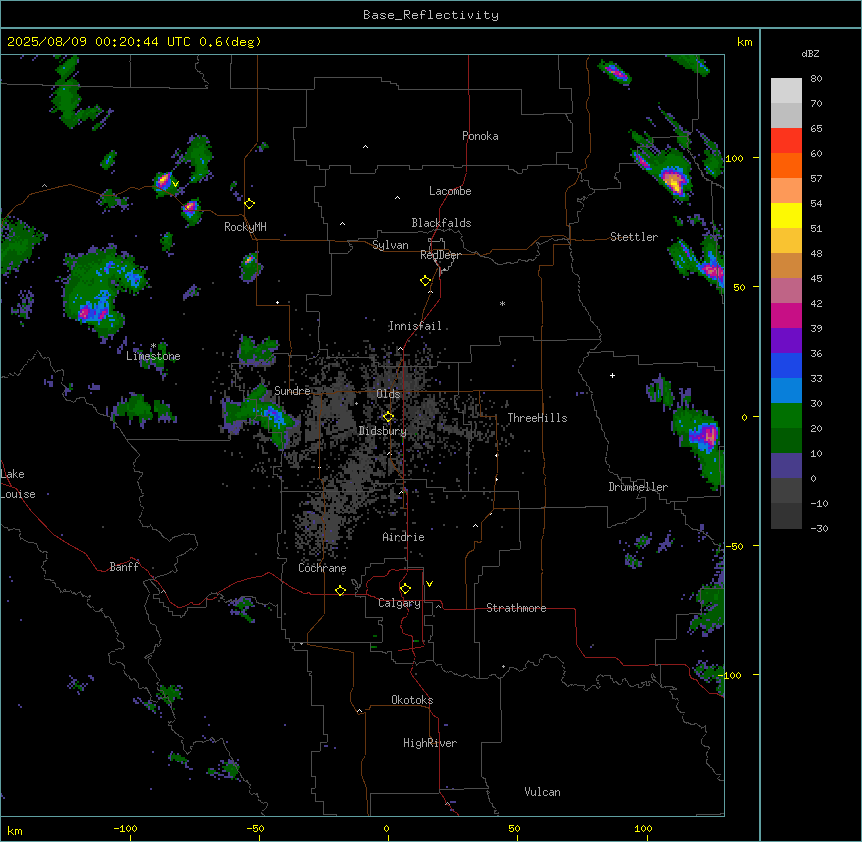Click the Sundre town label
The image size is (862, 842).
pyautogui.click(x=292, y=391)
